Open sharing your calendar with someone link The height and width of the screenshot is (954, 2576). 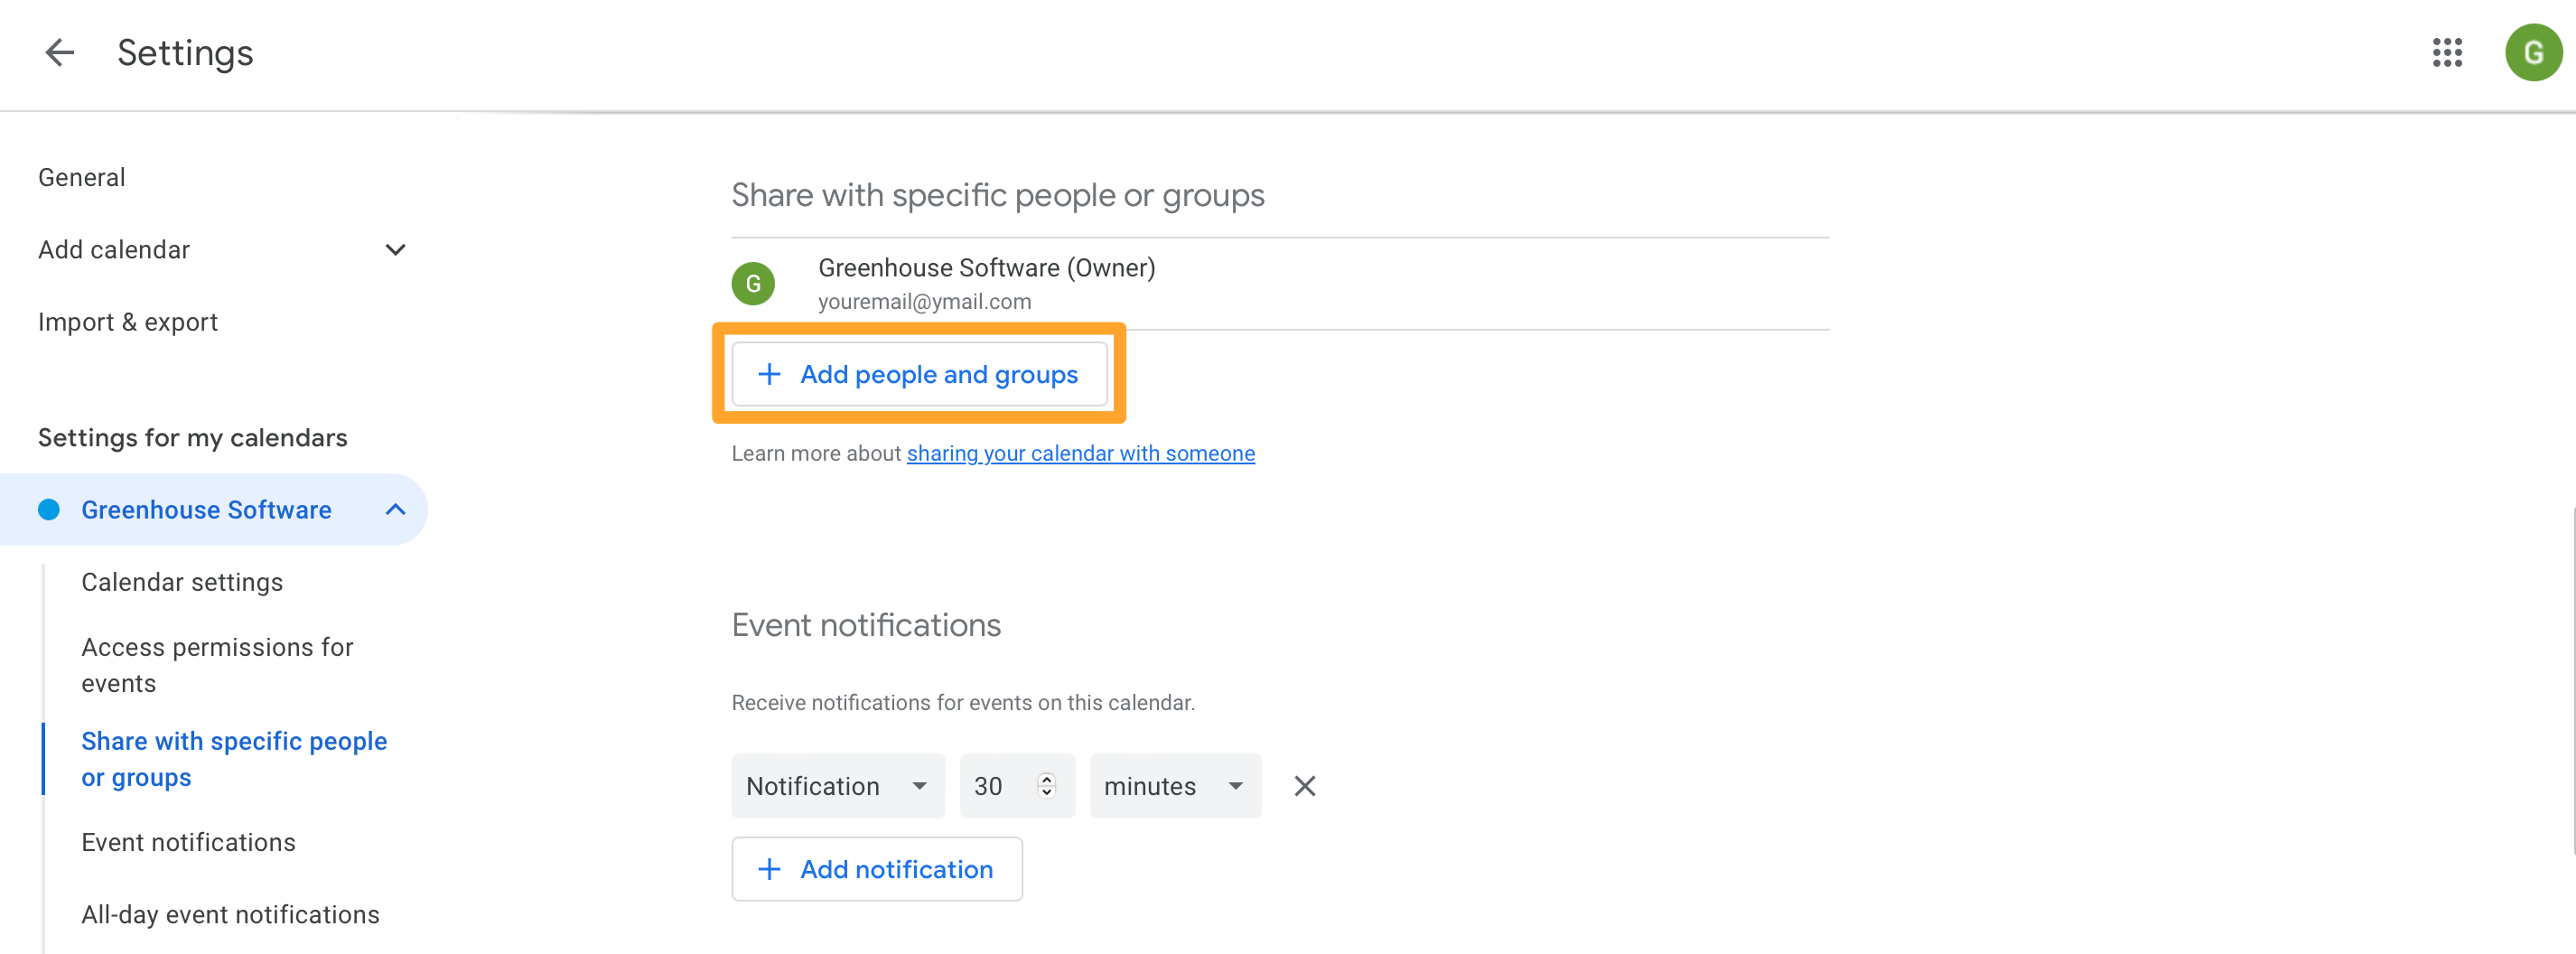pyautogui.click(x=1080, y=454)
